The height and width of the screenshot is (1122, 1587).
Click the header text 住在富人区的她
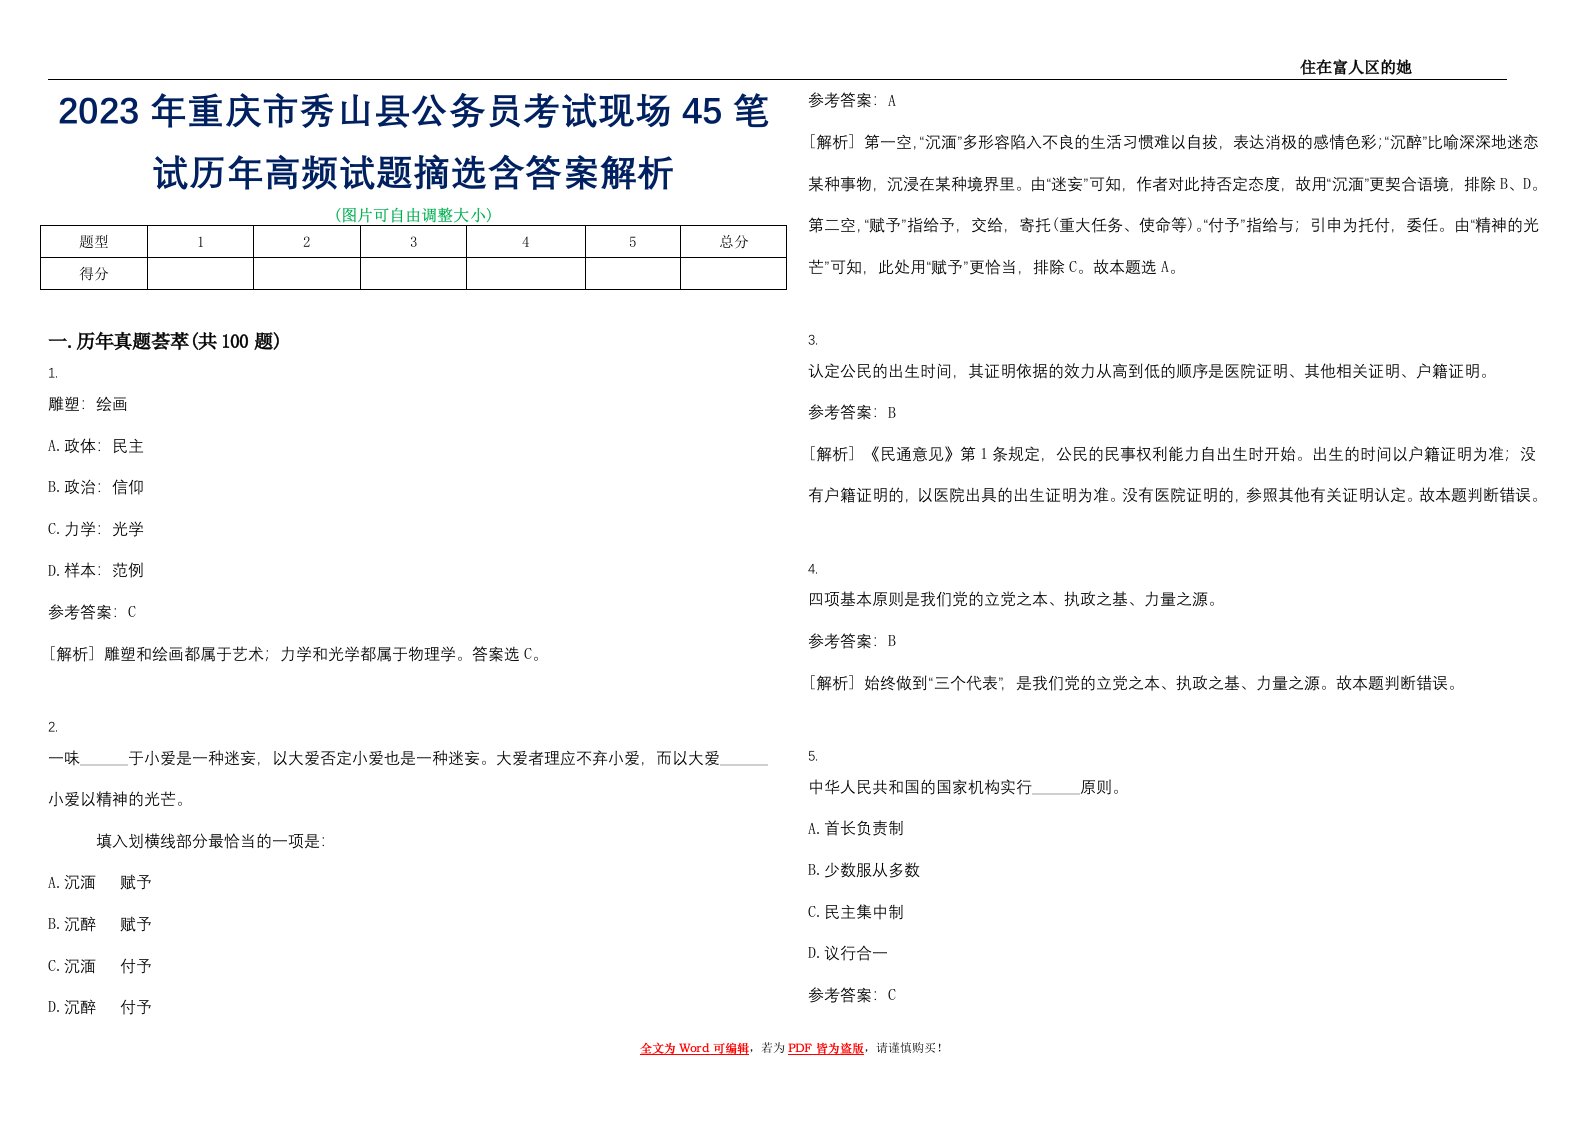pyautogui.click(x=1355, y=67)
